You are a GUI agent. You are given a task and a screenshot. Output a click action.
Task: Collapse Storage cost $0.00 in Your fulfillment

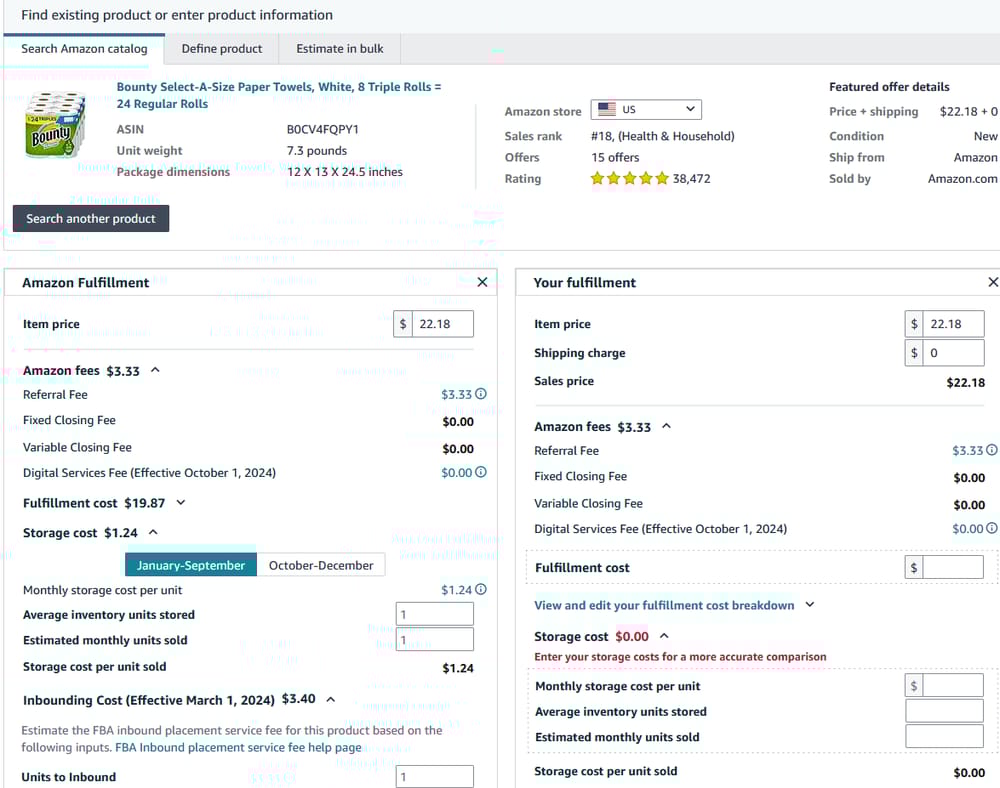(x=664, y=636)
